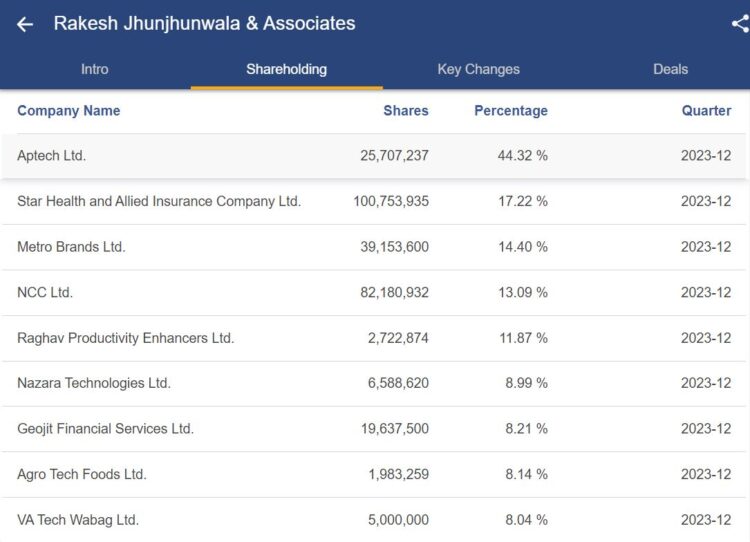Click the 2023-12 quarter for Metro Brands

706,247
